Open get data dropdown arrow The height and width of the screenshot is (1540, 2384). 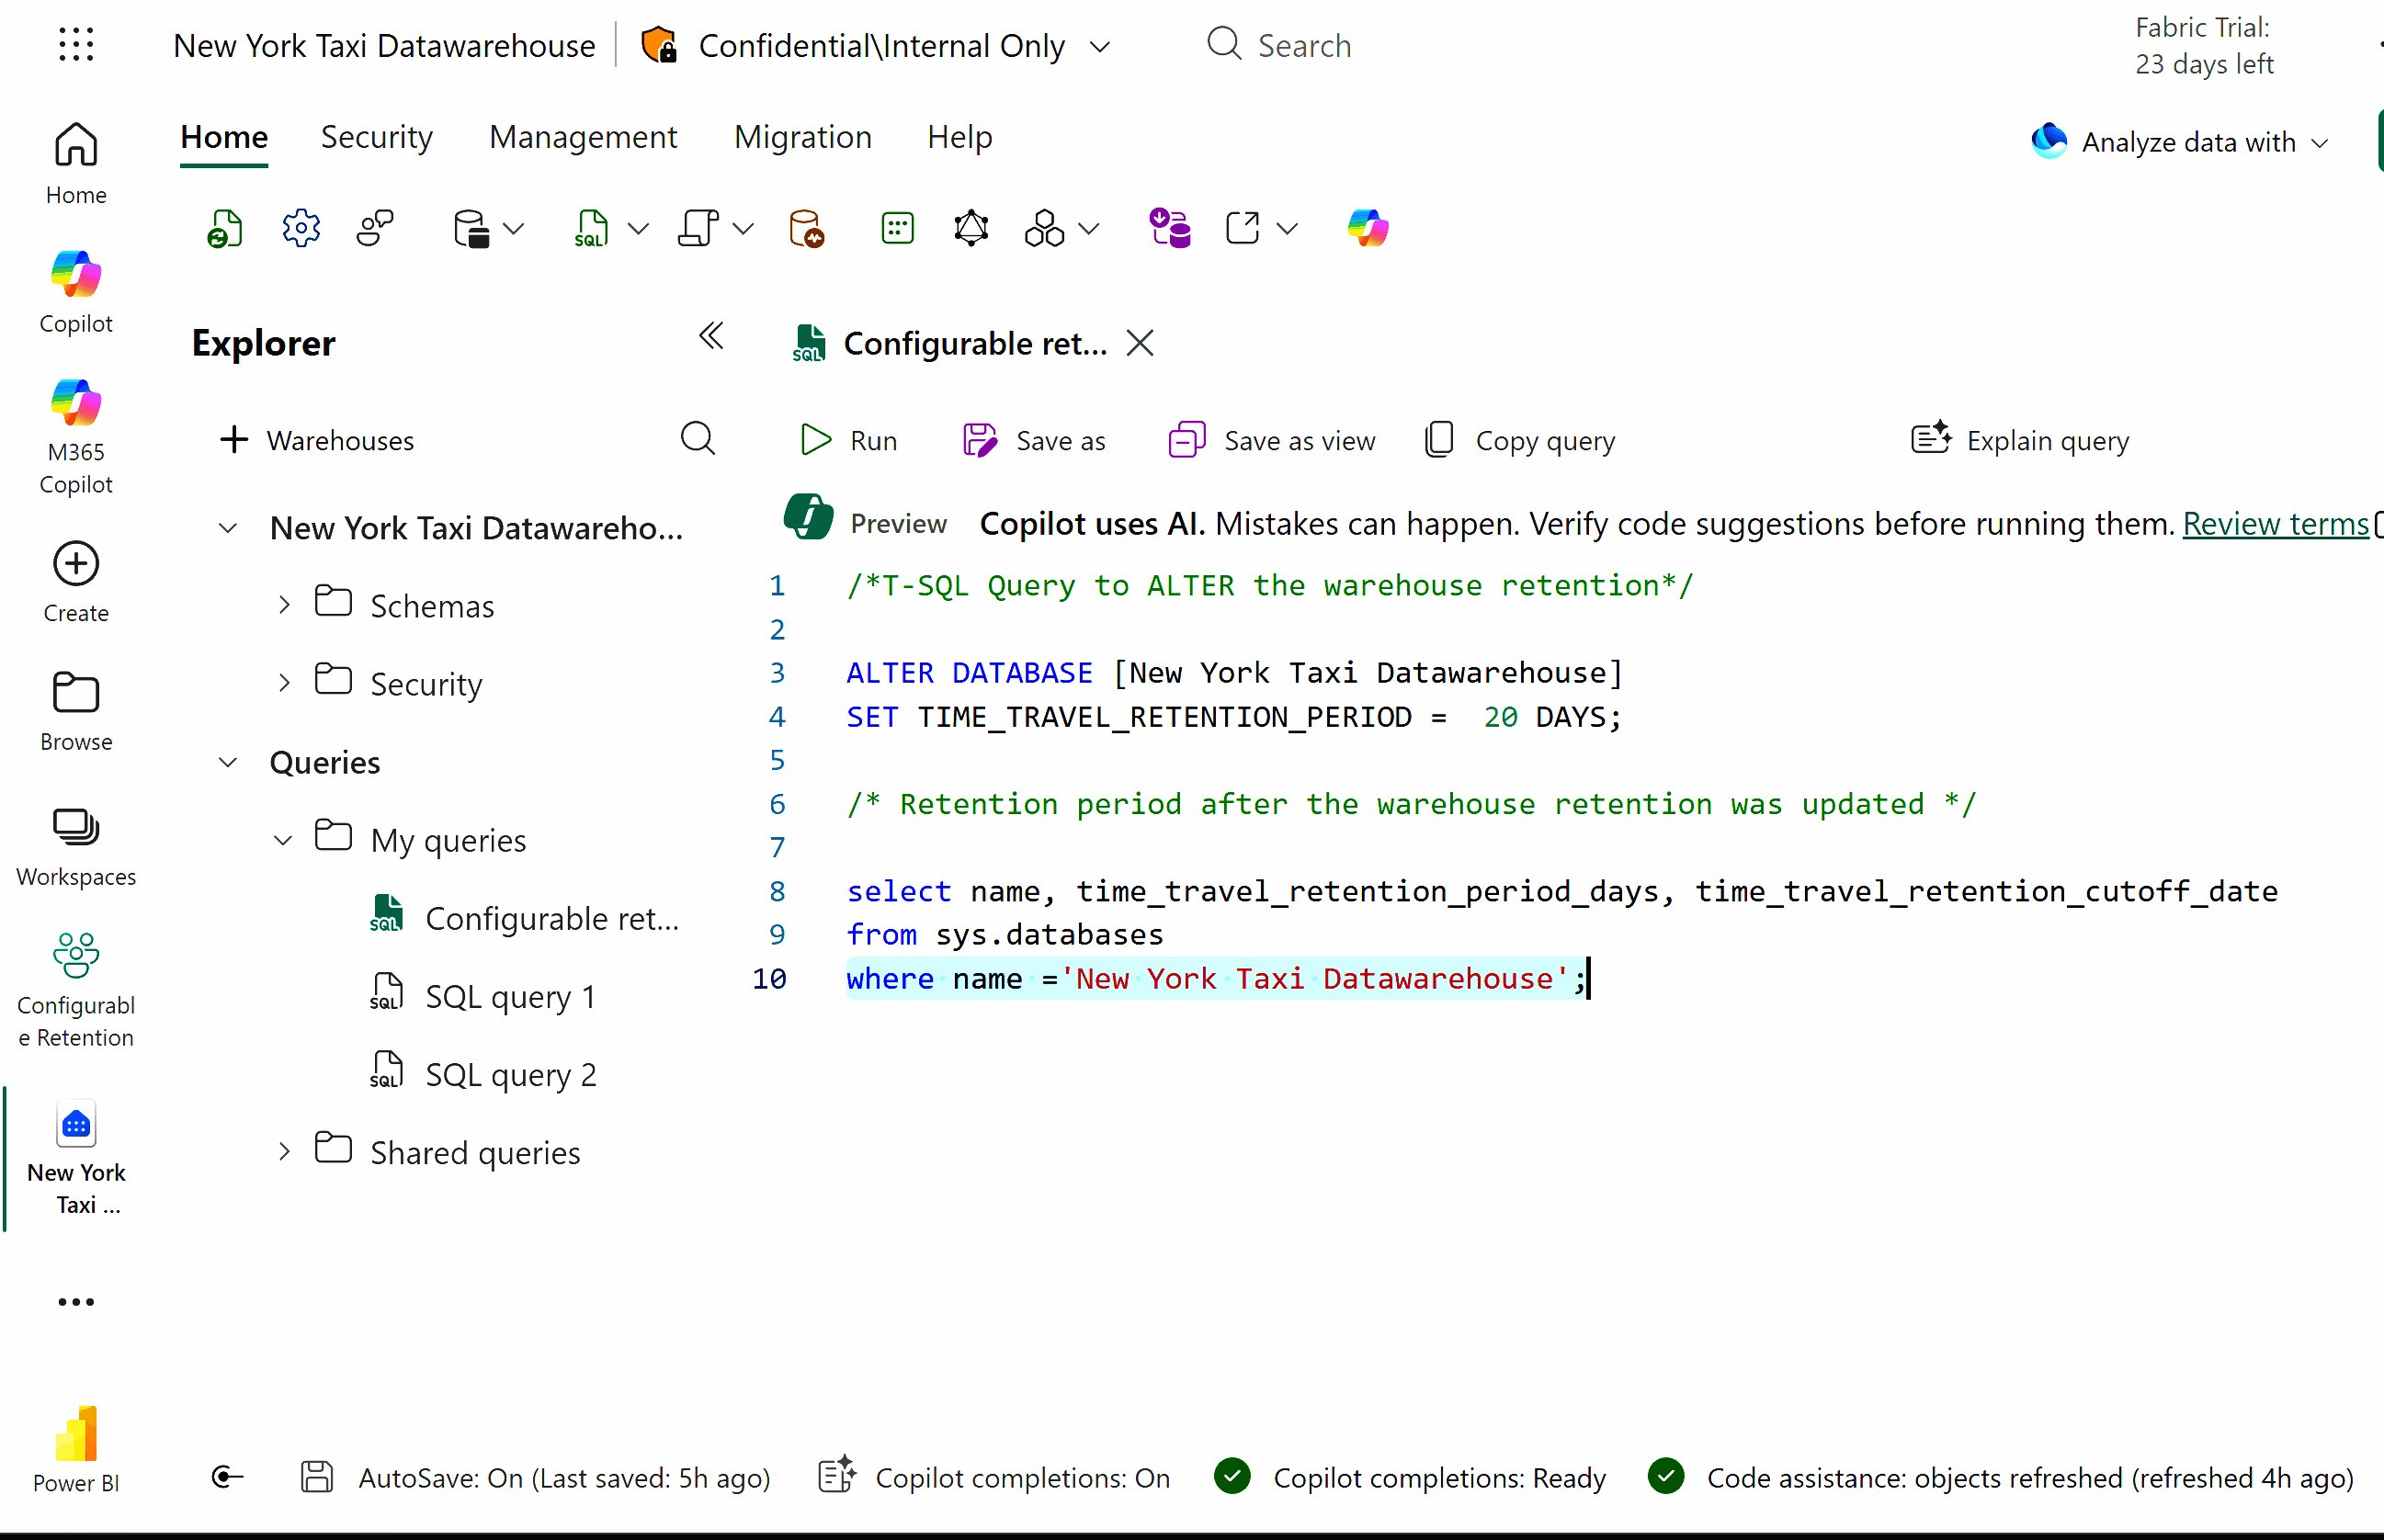click(514, 229)
